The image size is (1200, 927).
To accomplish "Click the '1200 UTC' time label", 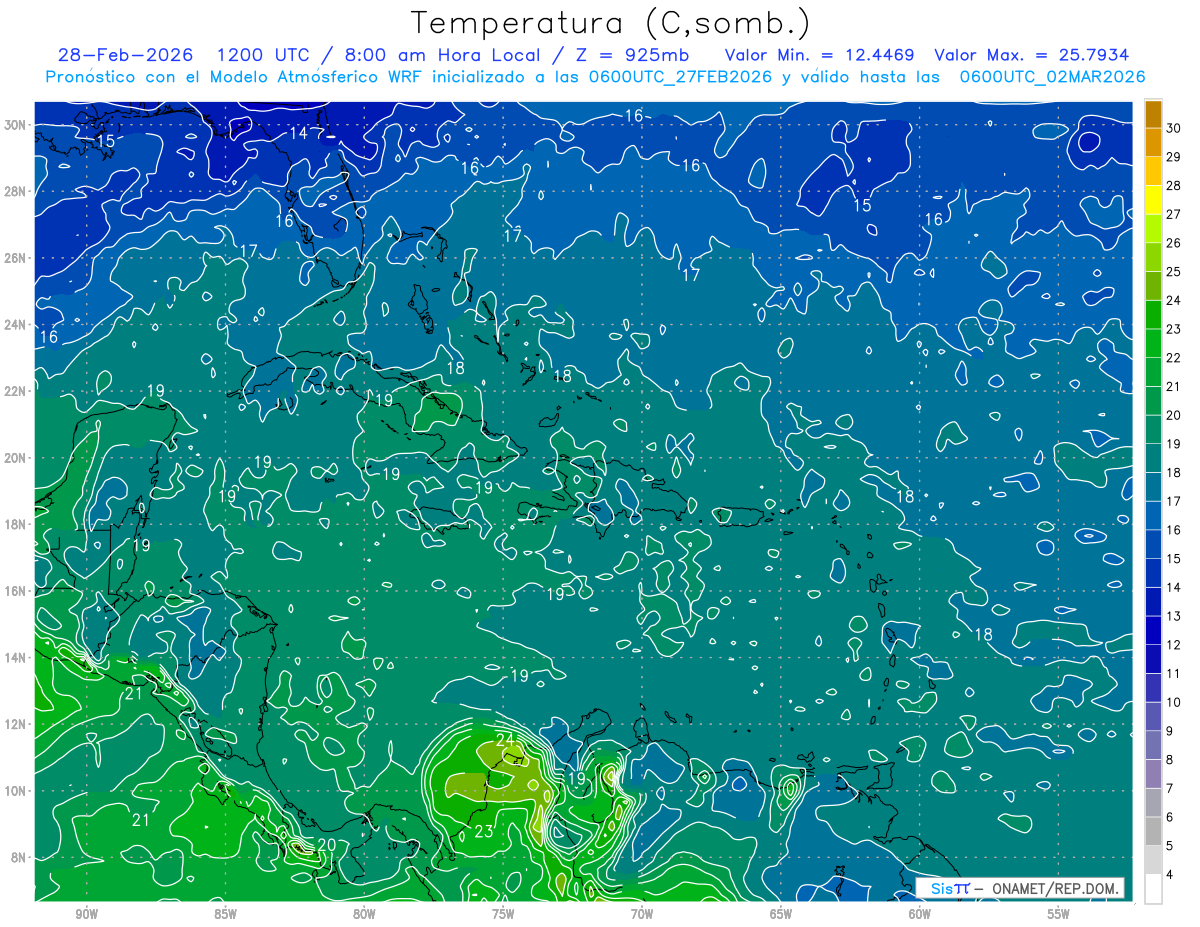I will pos(265,55).
